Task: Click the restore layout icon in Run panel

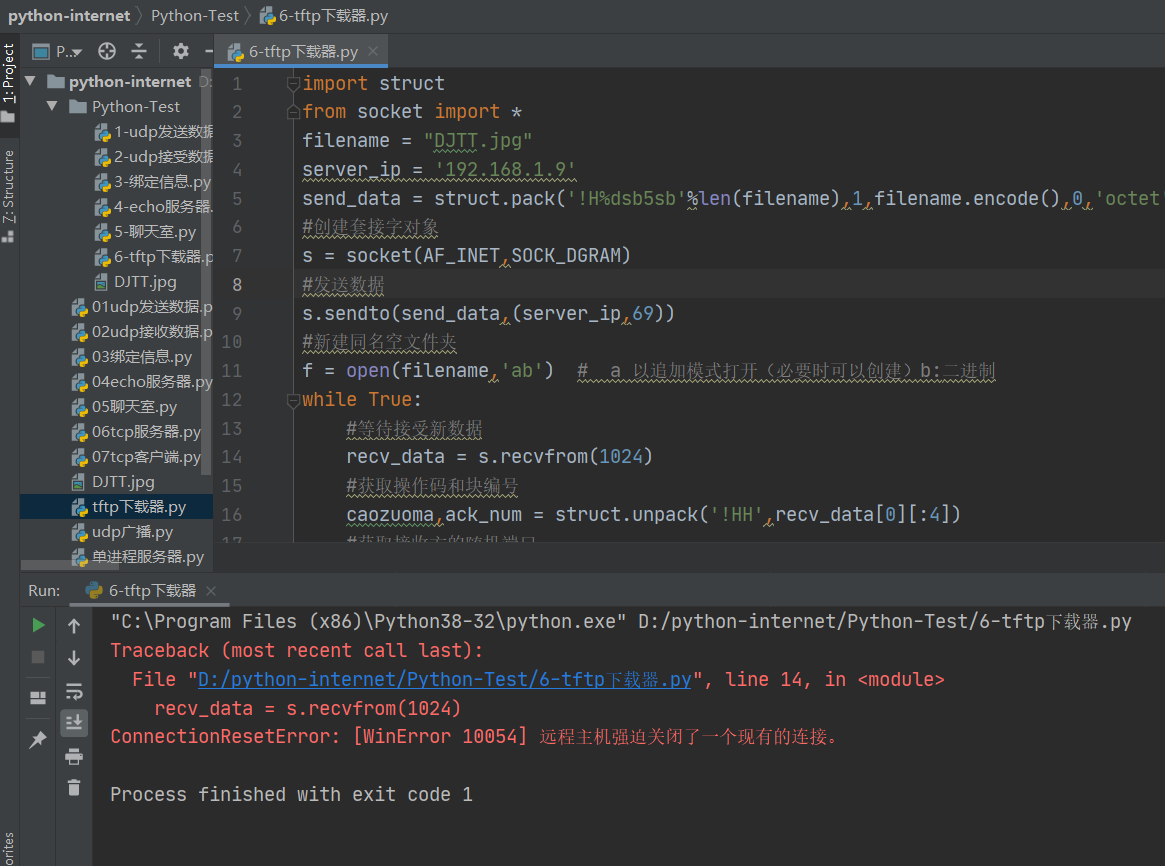Action: [x=38, y=697]
